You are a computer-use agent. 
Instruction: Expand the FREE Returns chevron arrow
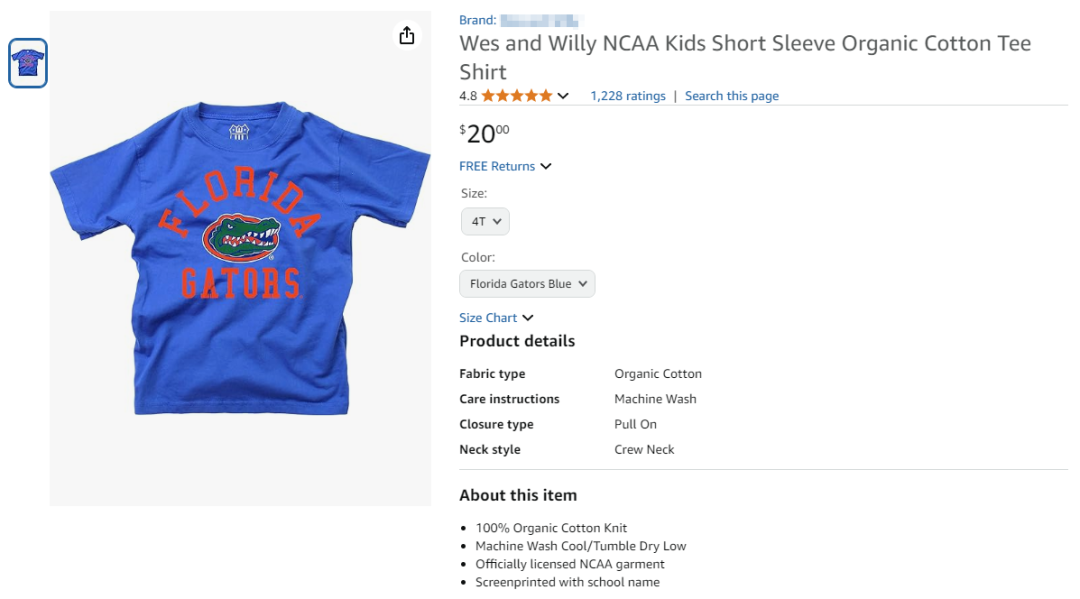click(x=546, y=166)
